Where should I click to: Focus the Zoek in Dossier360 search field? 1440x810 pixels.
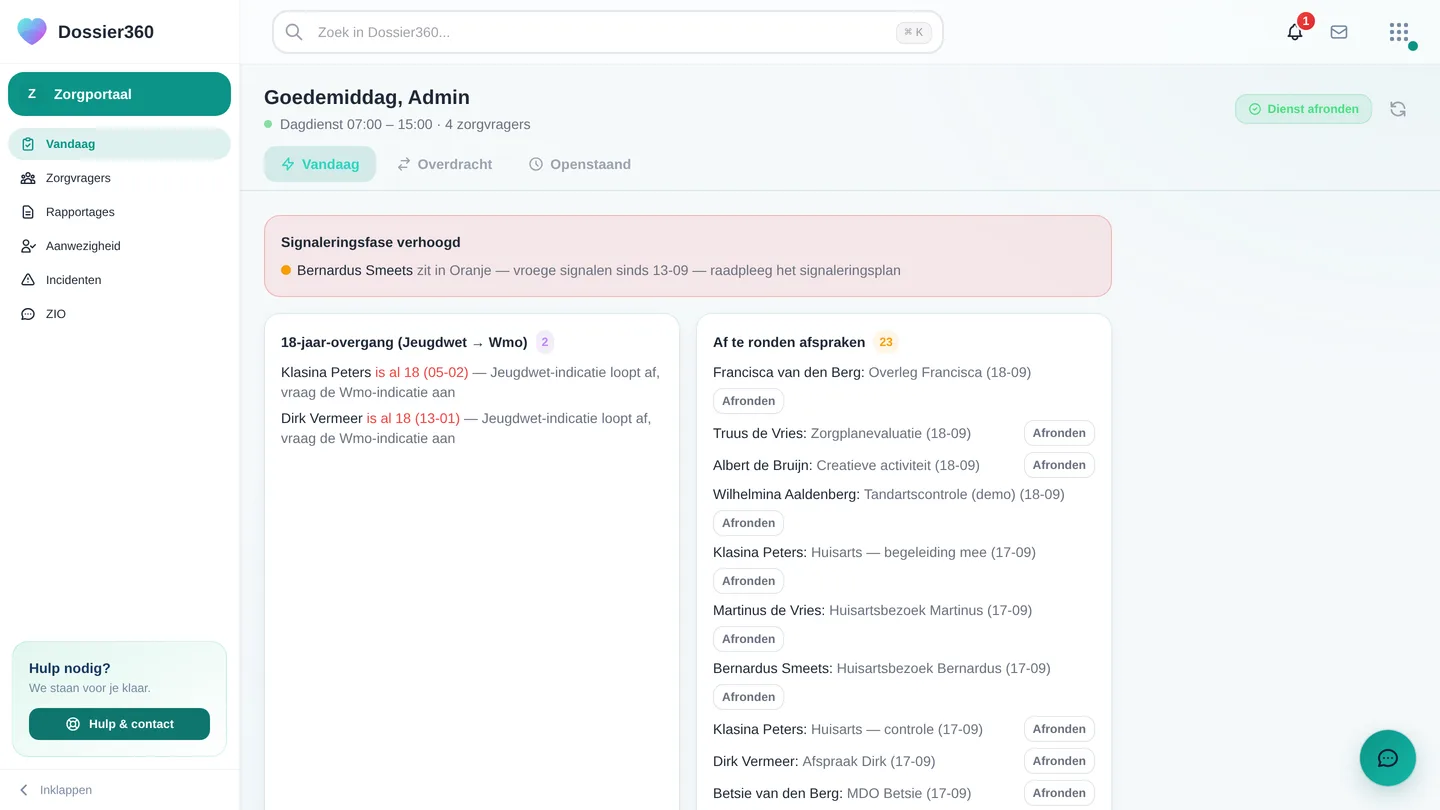pyautogui.click(x=608, y=32)
